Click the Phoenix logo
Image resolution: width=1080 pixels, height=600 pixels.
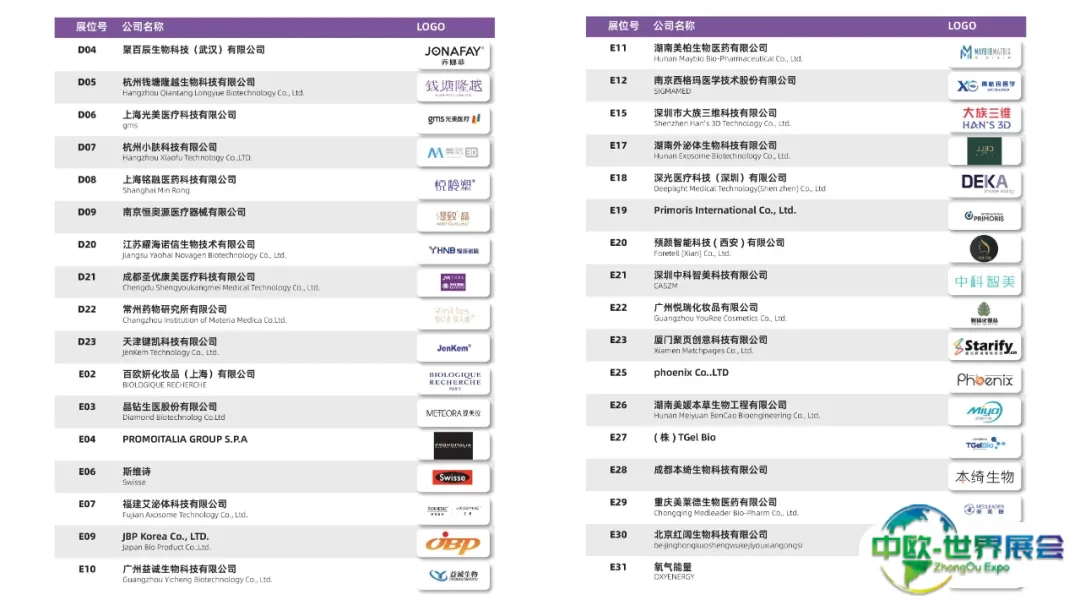[985, 380]
